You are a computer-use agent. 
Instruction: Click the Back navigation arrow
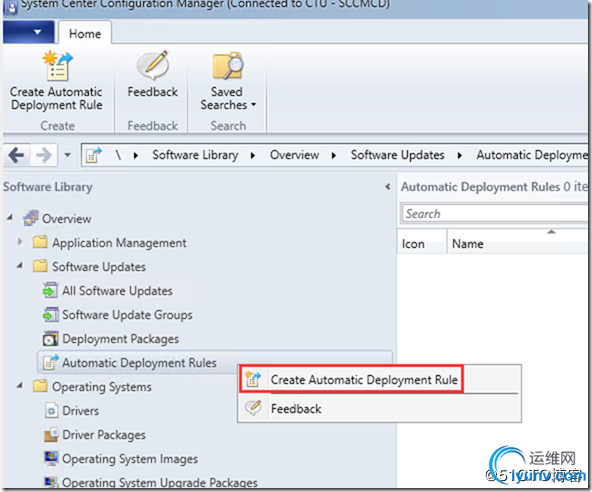(17, 155)
